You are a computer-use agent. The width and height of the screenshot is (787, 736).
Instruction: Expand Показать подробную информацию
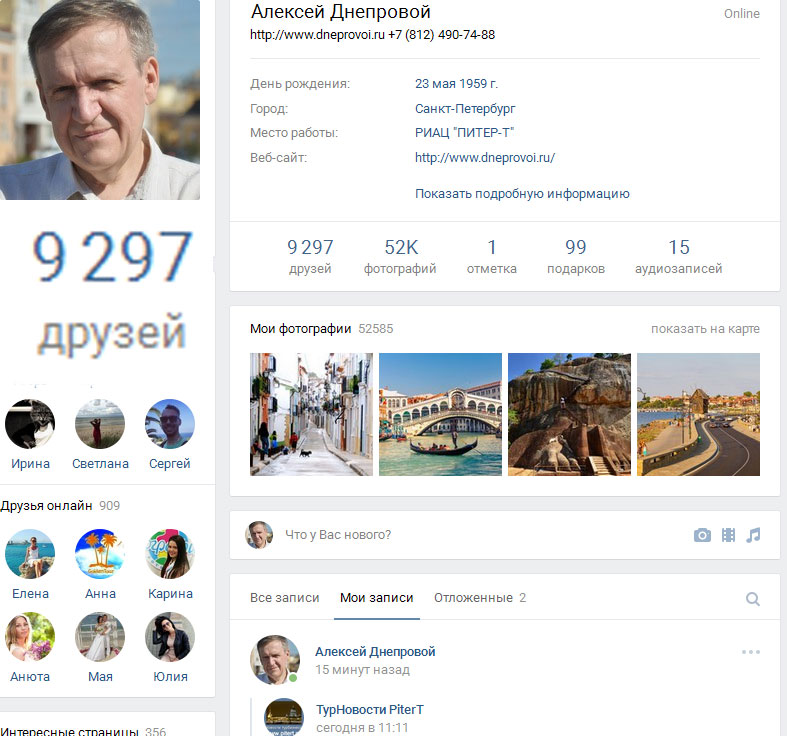click(x=522, y=194)
